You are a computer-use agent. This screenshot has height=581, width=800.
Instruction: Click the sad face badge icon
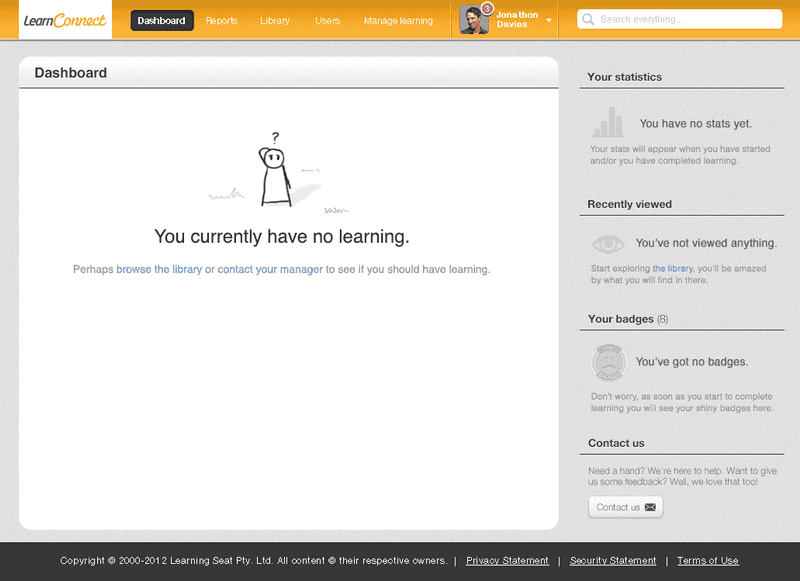tap(609, 363)
